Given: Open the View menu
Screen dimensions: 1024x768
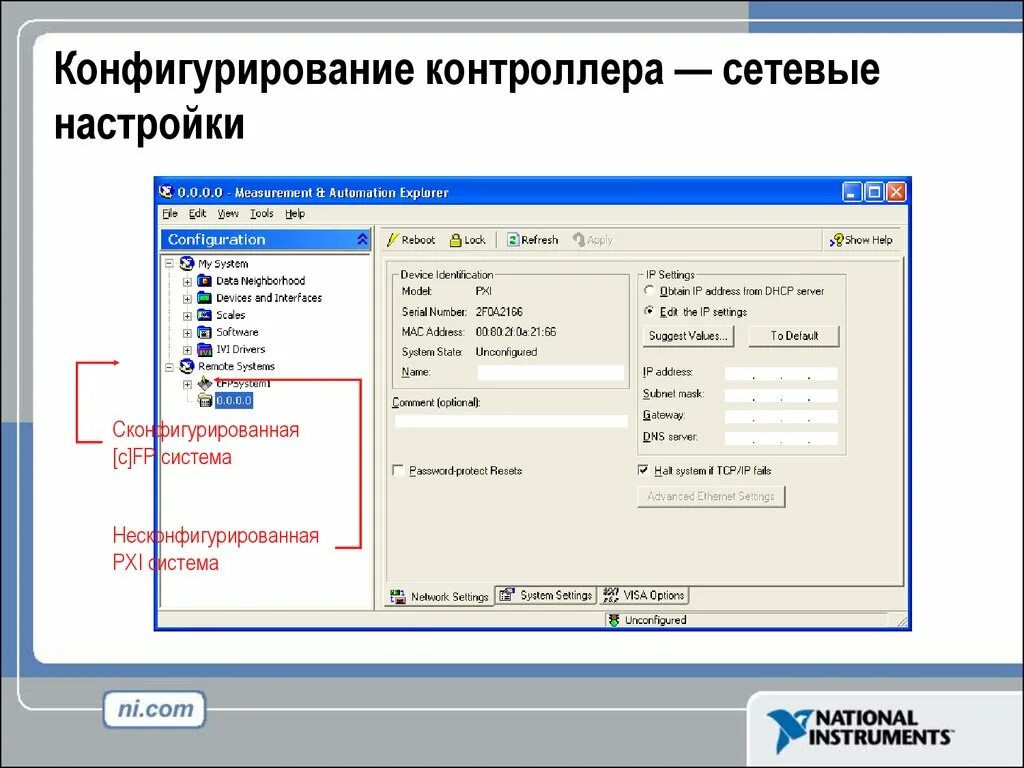Looking at the screenshot, I should pyautogui.click(x=228, y=214).
